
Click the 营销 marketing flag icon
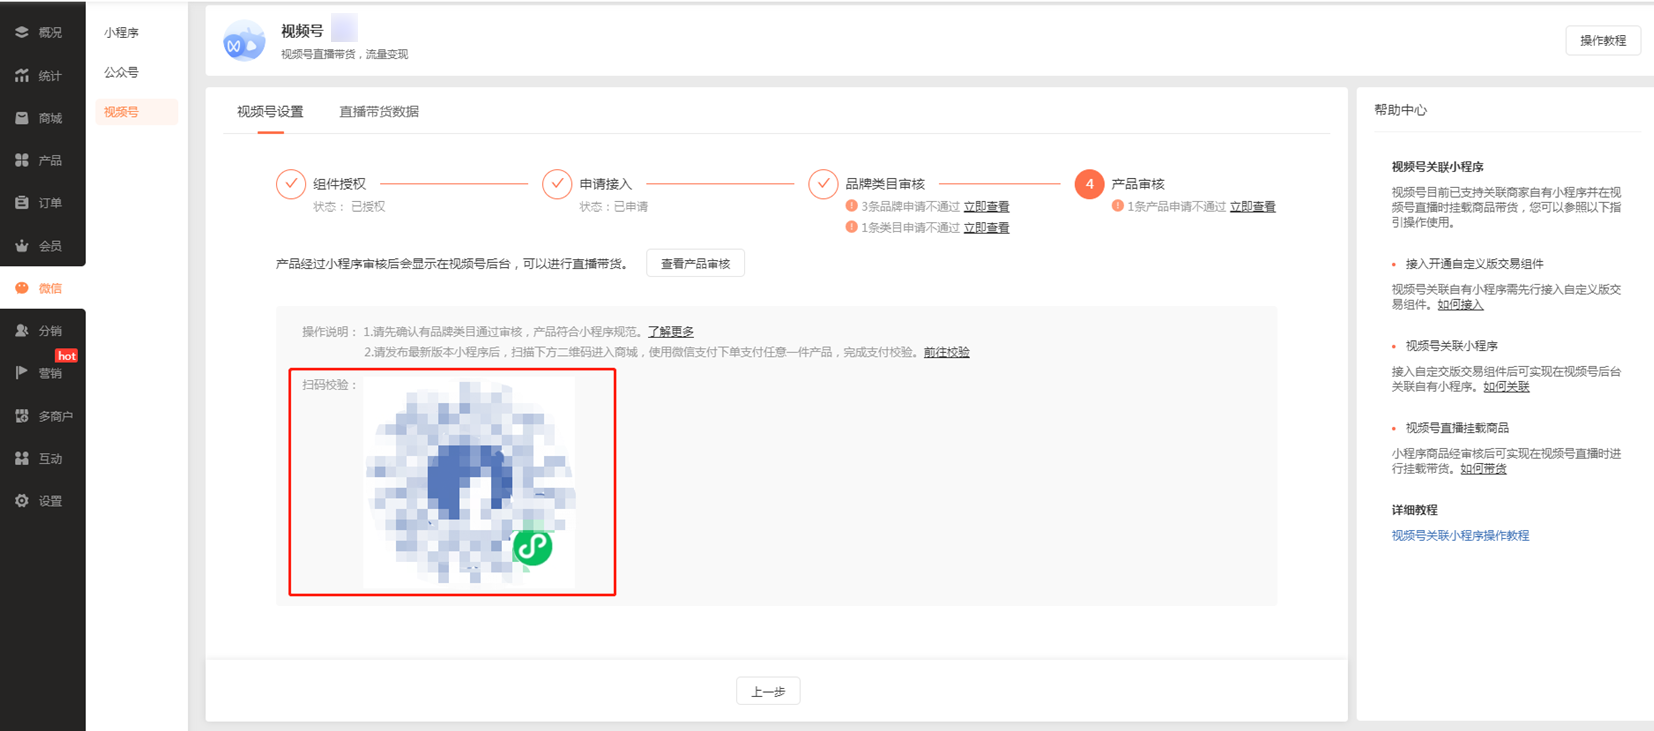pyautogui.click(x=21, y=373)
